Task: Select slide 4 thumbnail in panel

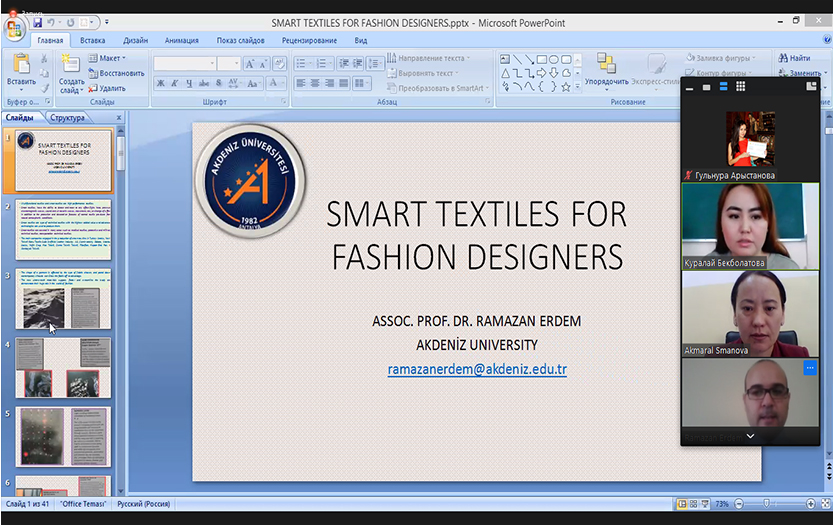Action: [x=65, y=368]
